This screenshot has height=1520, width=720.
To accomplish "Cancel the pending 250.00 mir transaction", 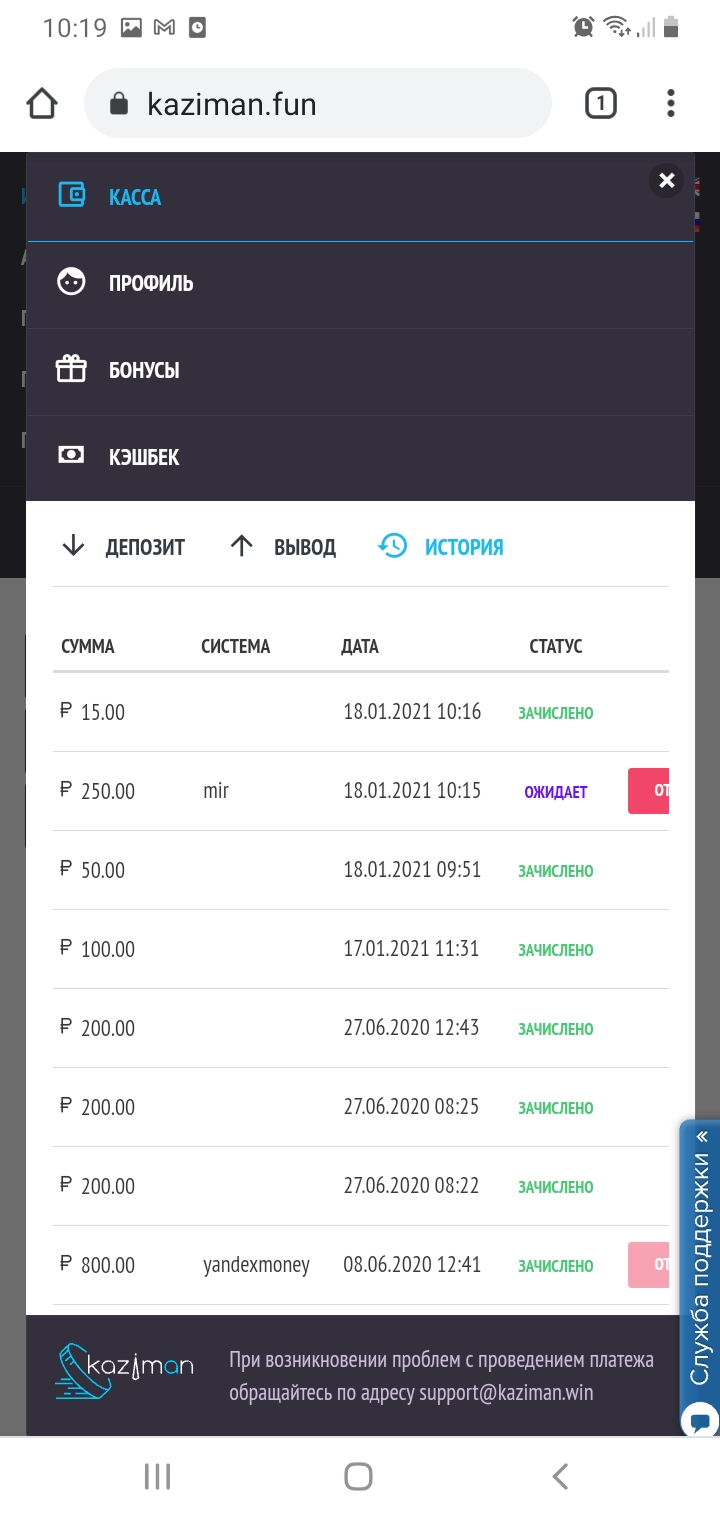I will 649,791.
